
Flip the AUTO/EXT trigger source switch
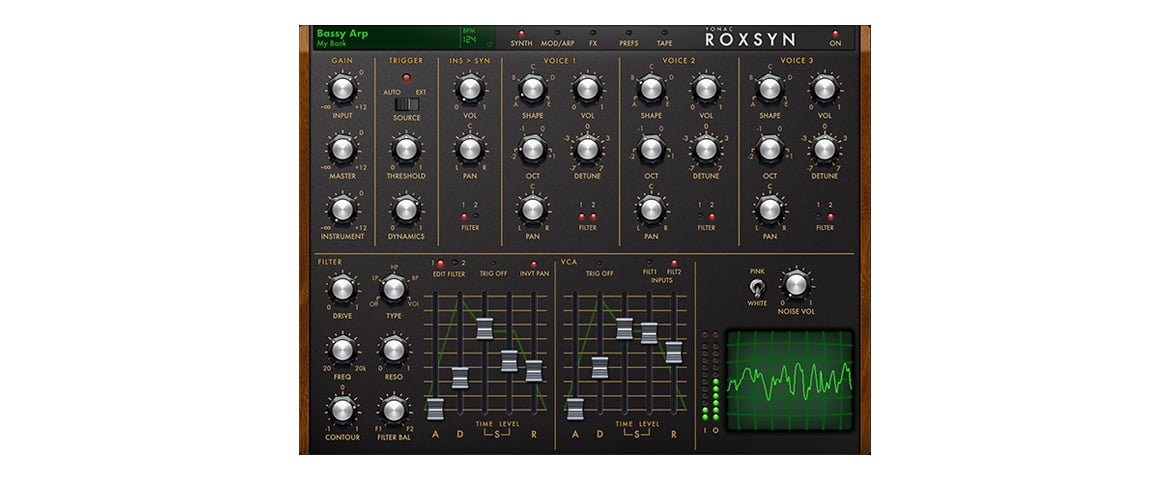[406, 104]
